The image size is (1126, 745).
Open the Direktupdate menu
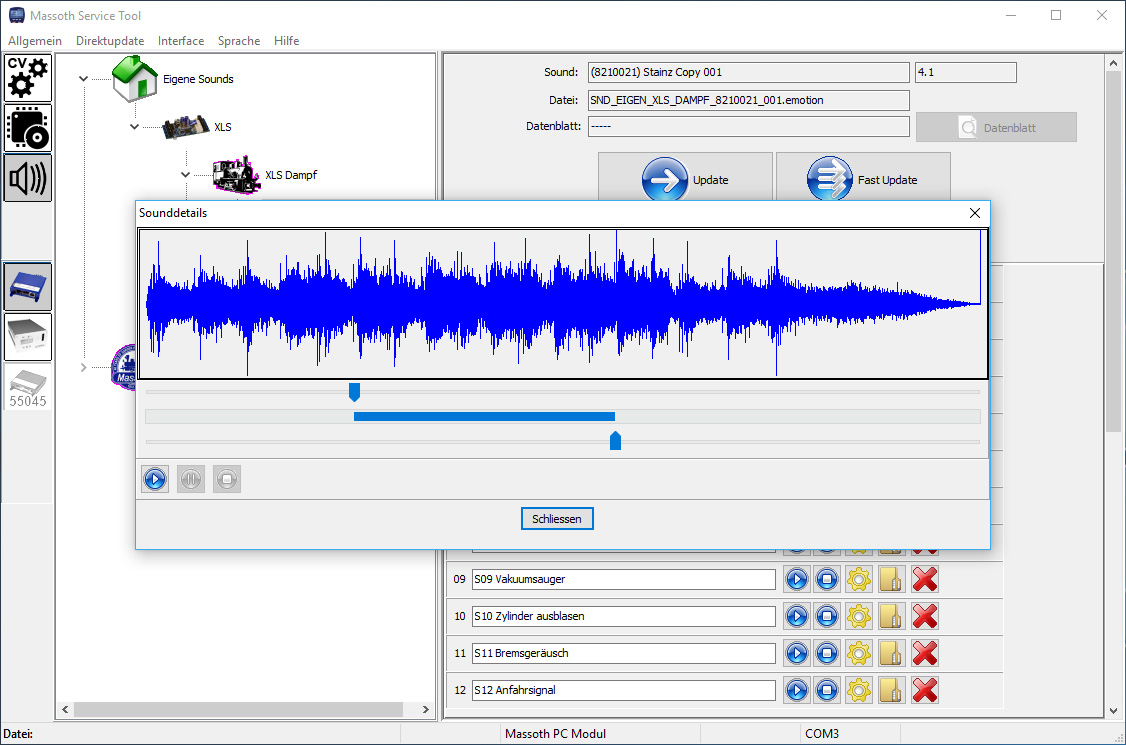coord(110,41)
